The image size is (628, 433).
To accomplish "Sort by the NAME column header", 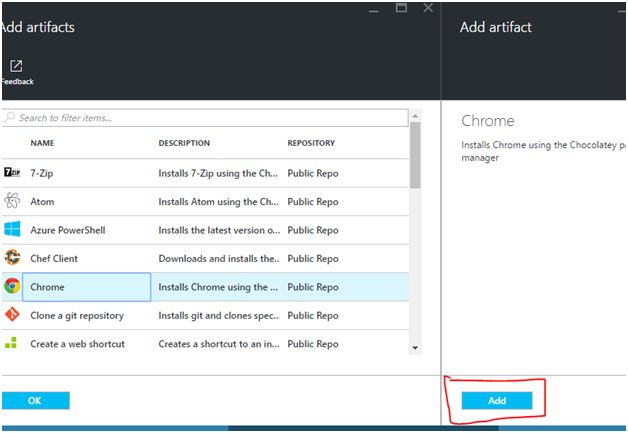I will (42, 143).
